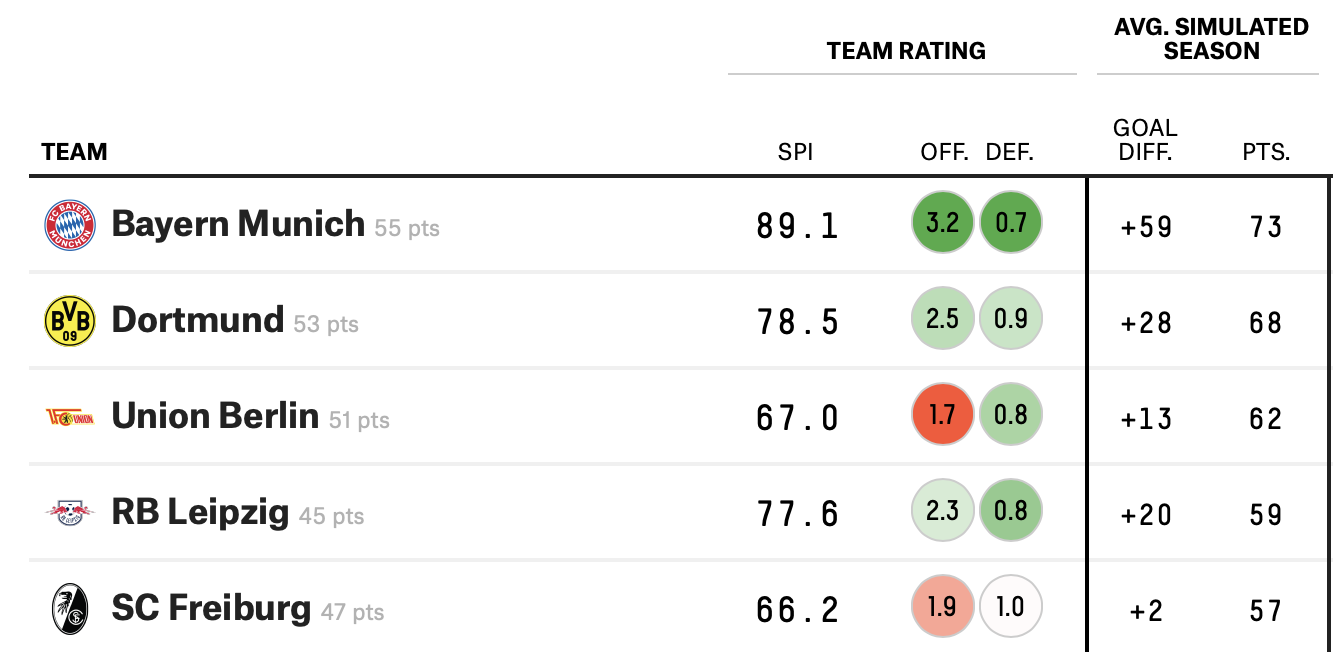
Task: Open the Bayern Munich team name link
Action: coord(238,223)
